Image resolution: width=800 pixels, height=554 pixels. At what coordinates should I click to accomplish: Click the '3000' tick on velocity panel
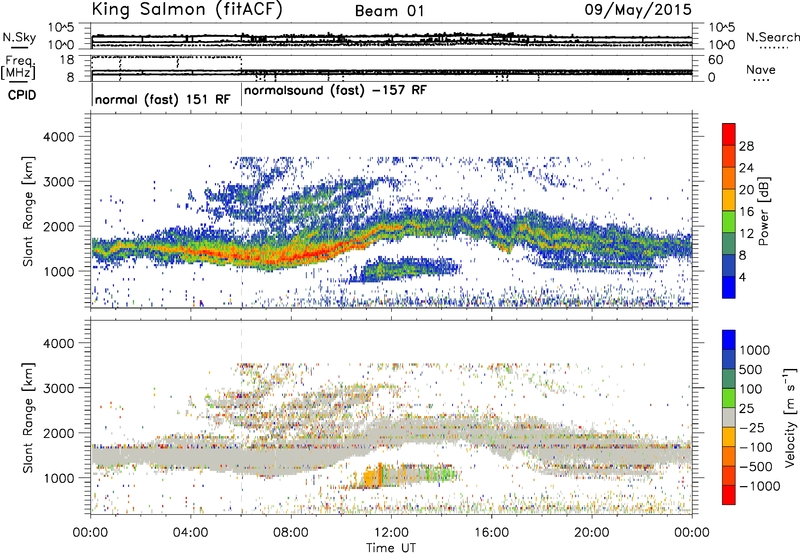(x=61, y=388)
